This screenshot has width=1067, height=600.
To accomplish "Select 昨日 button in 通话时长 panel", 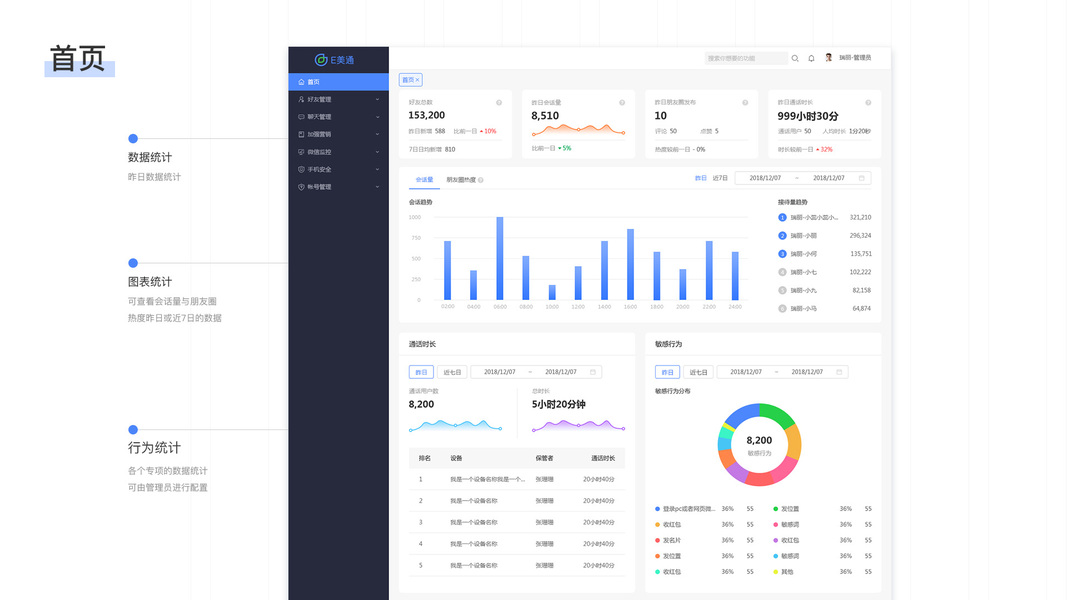I will click(421, 372).
